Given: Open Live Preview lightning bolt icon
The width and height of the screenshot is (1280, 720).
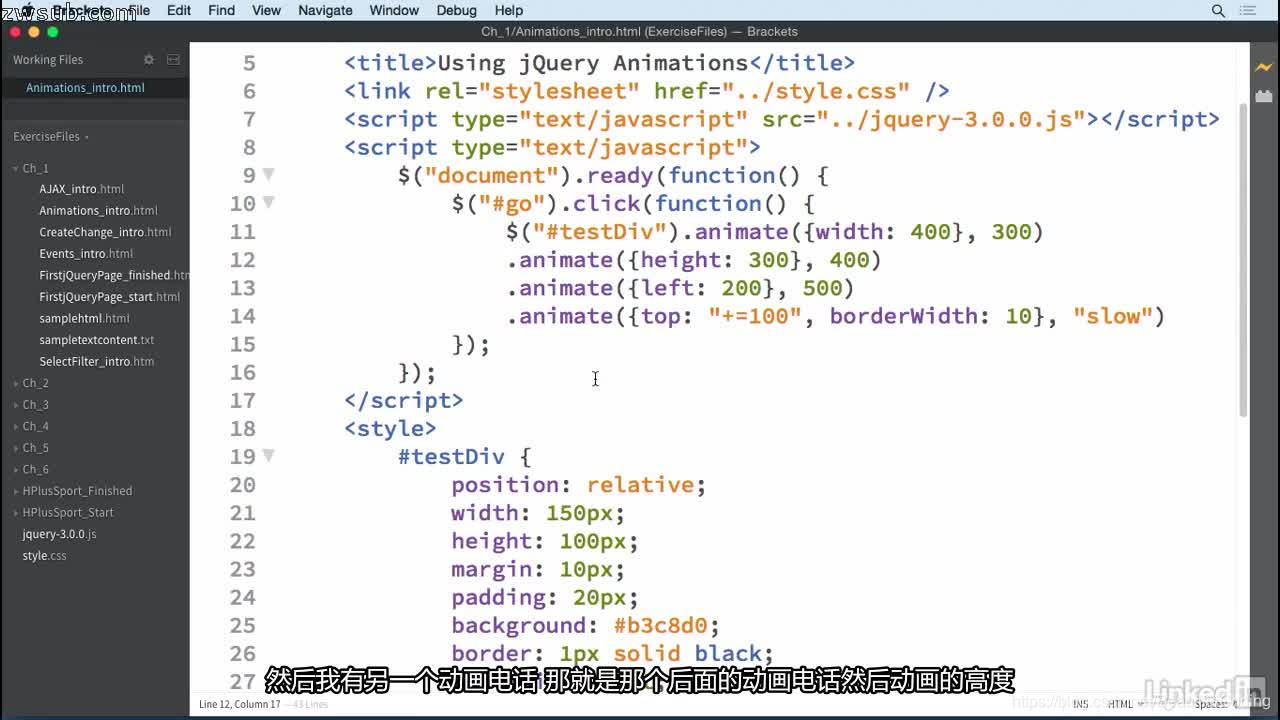Looking at the screenshot, I should 1263,67.
